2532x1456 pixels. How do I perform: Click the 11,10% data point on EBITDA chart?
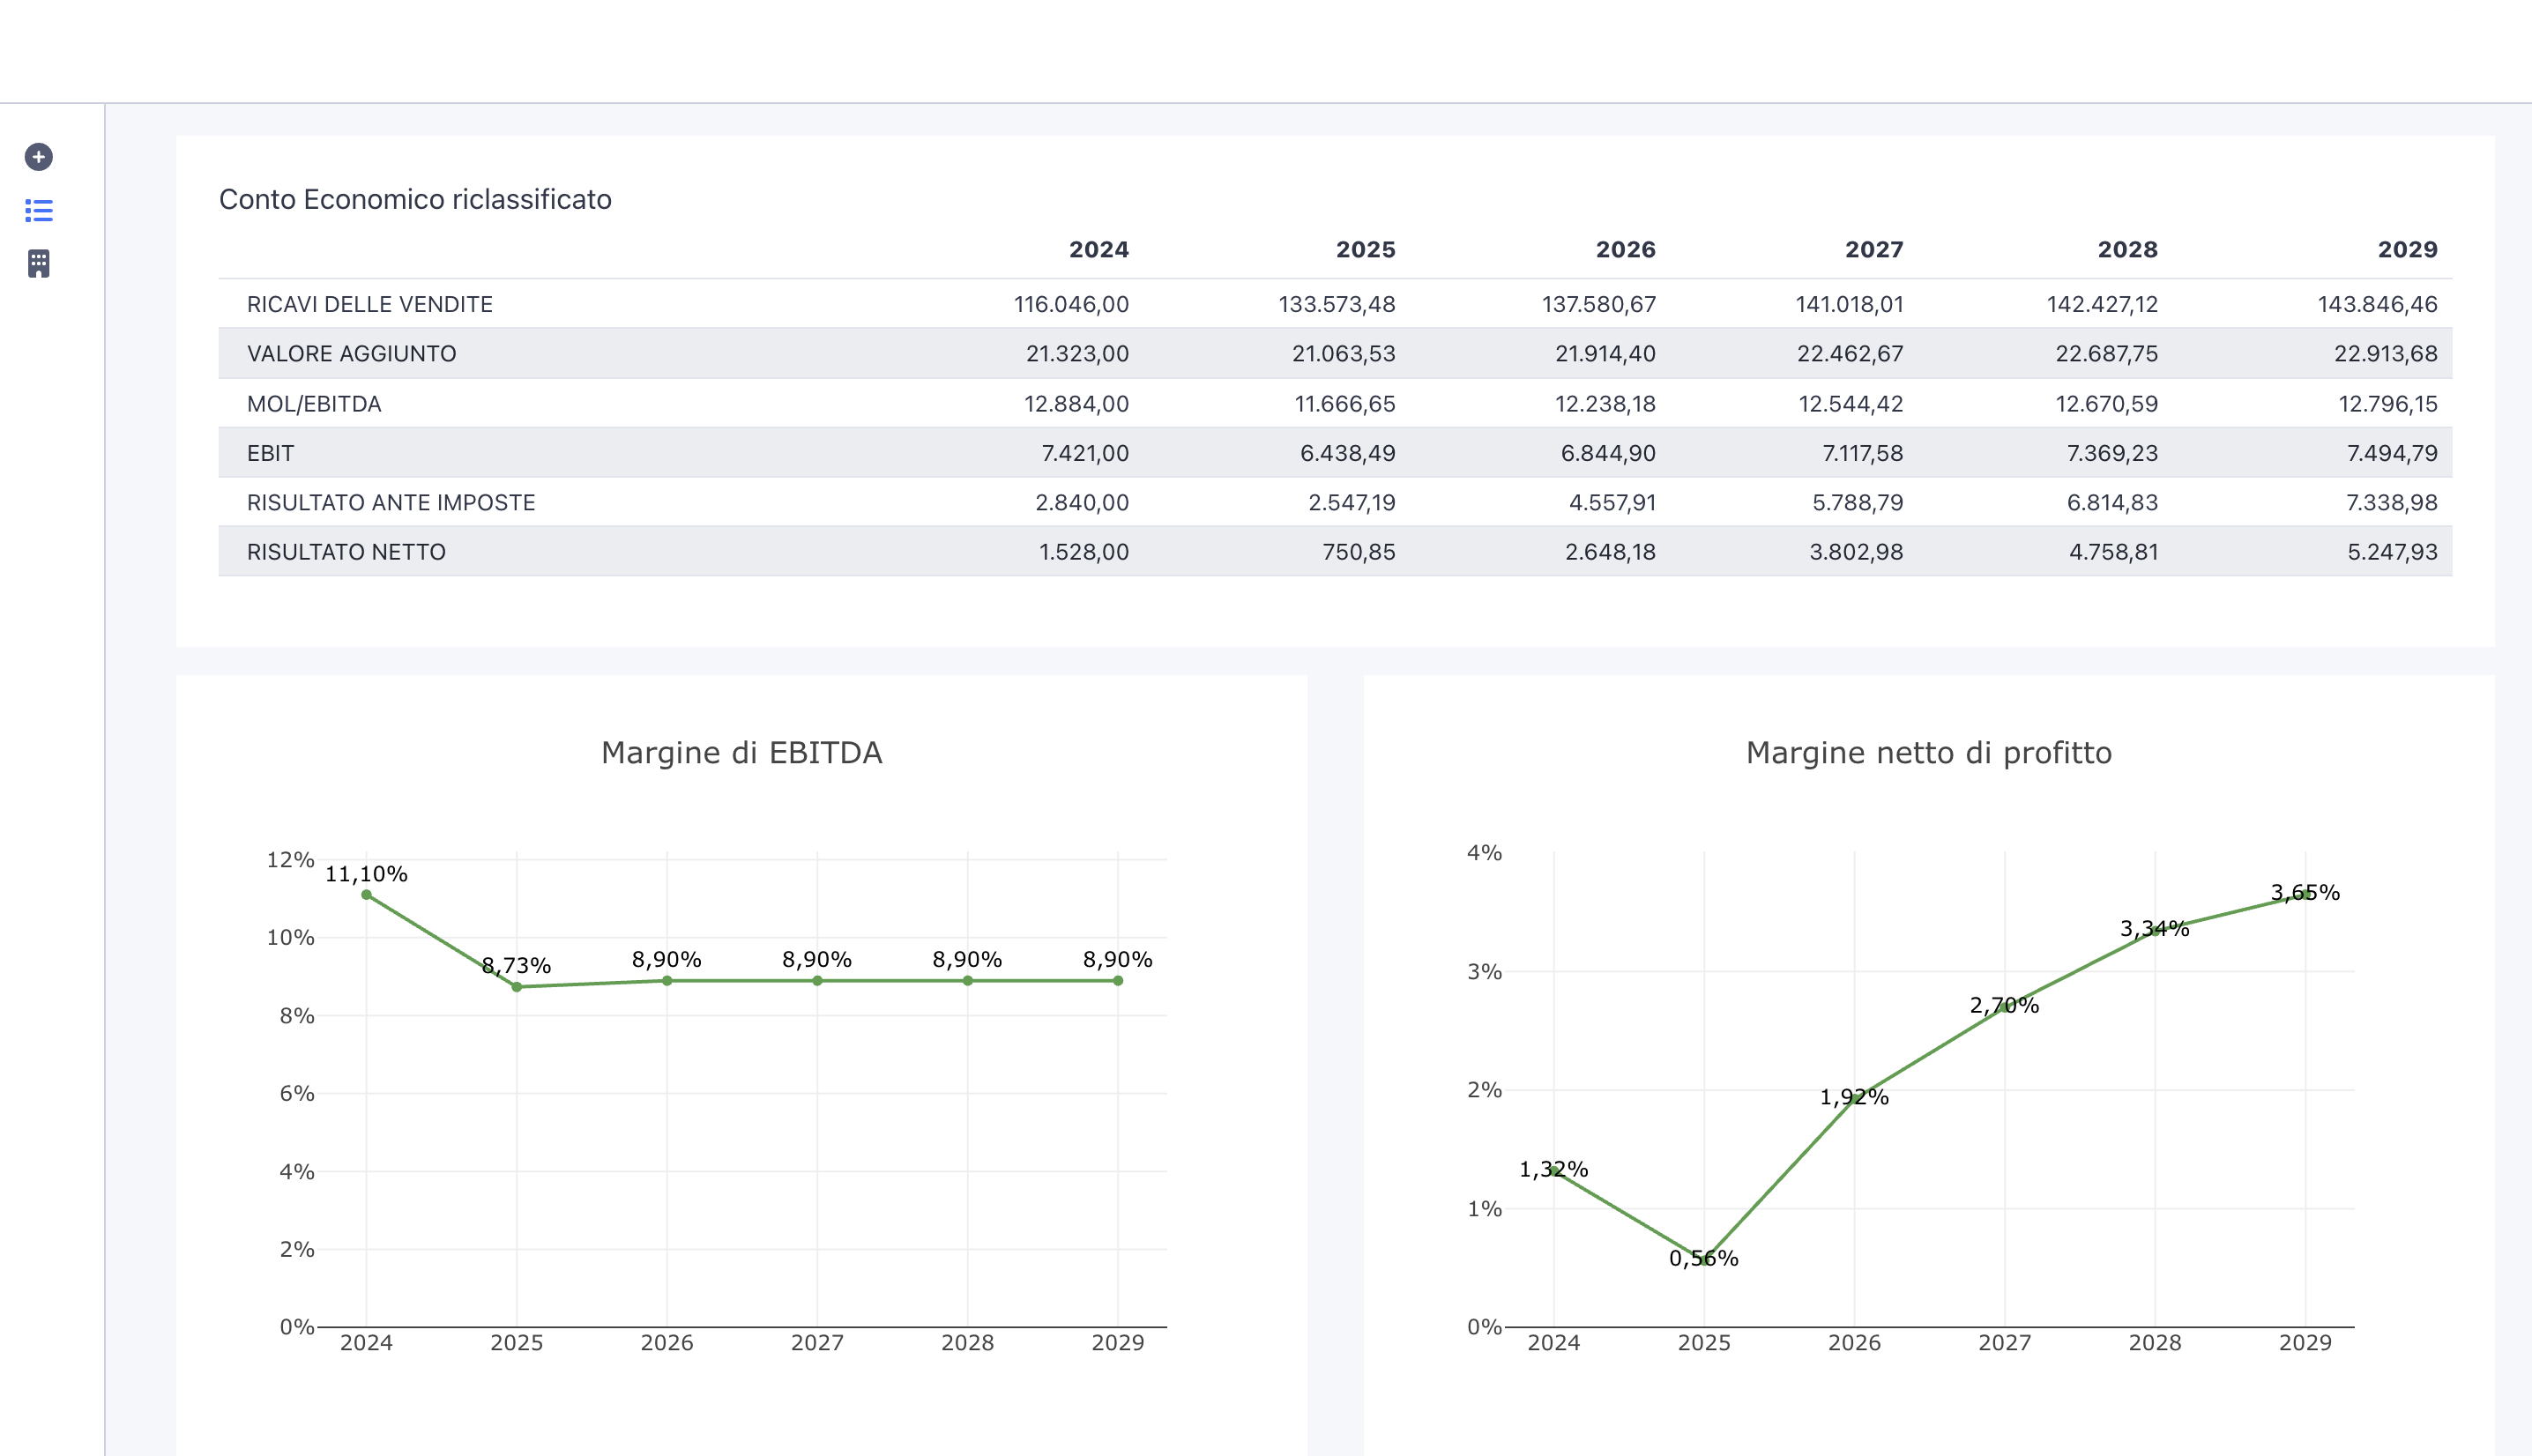coord(366,895)
